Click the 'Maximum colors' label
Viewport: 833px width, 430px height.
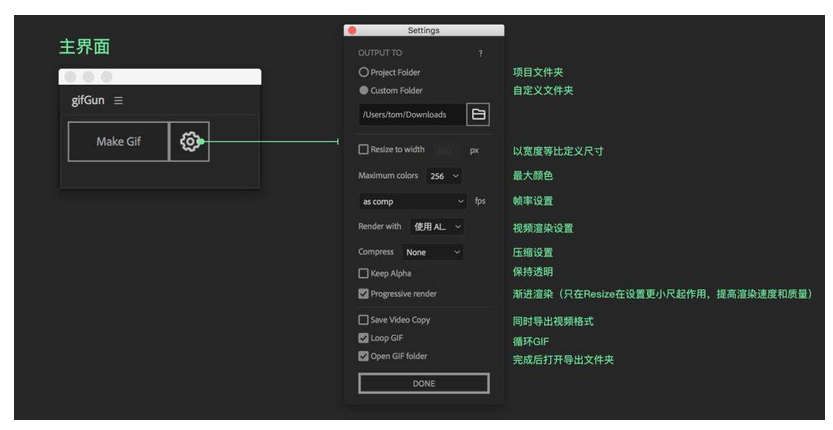[388, 175]
